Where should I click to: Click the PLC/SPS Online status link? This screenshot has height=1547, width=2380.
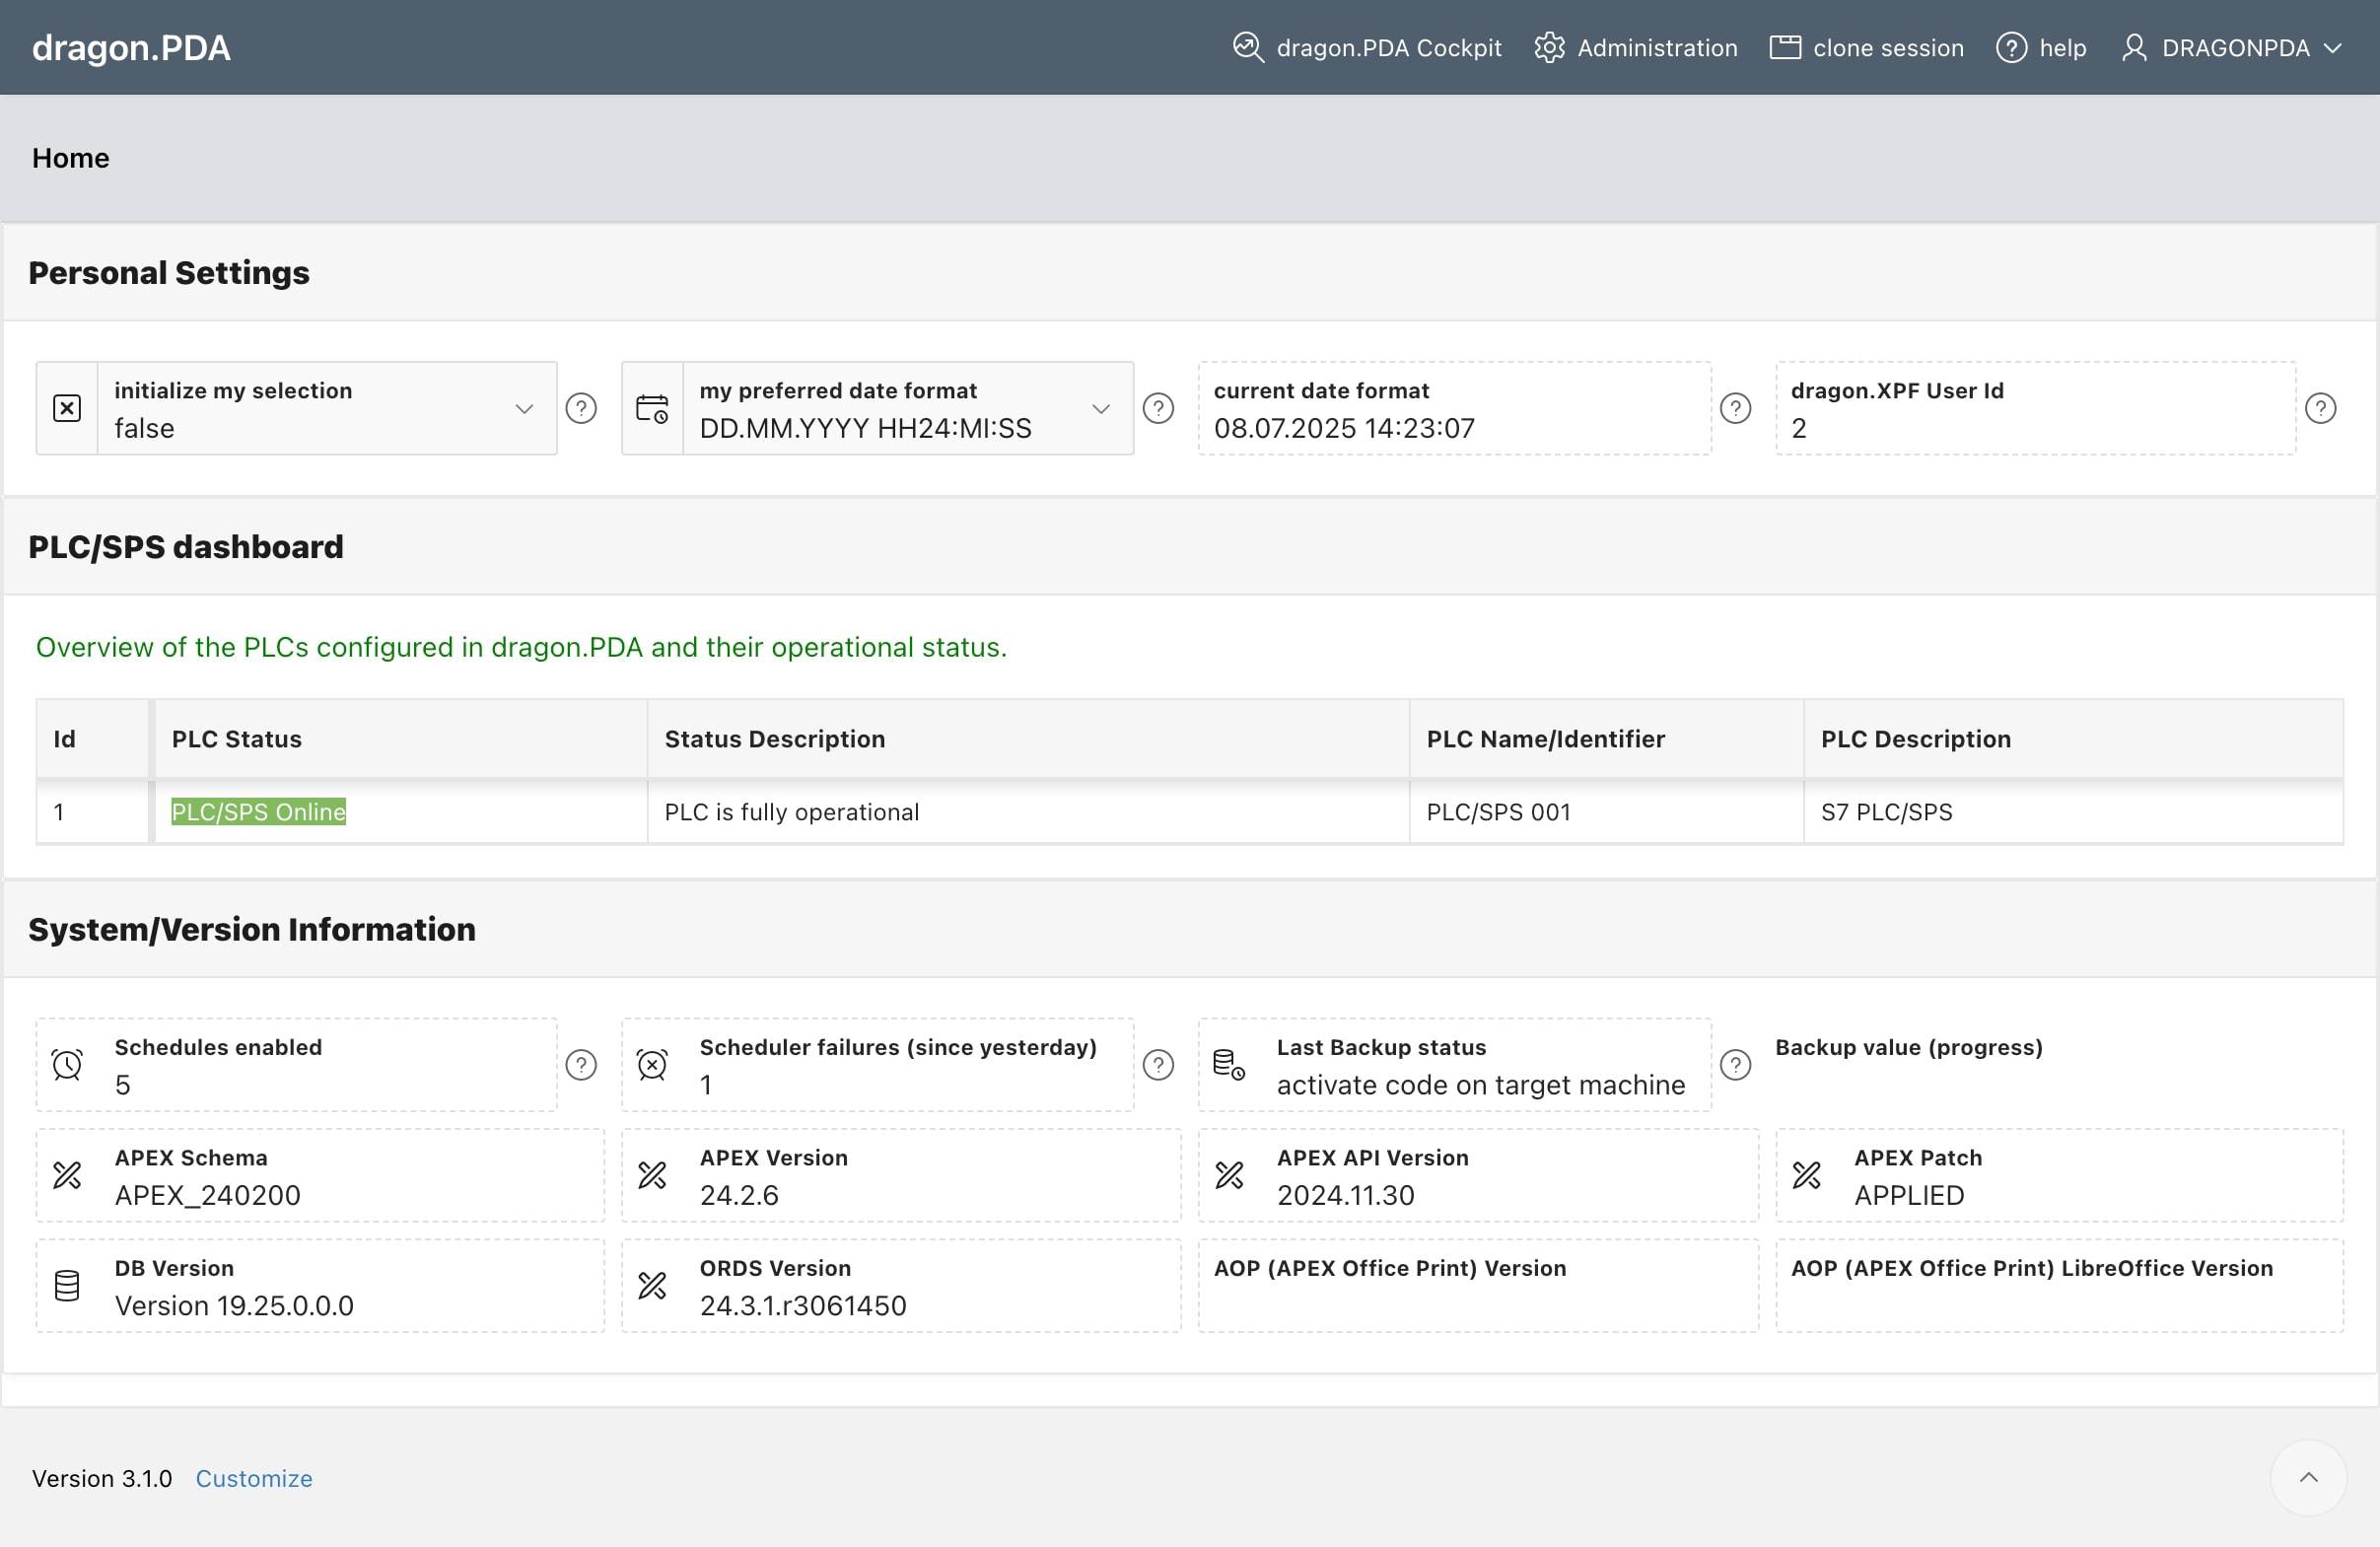[258, 812]
